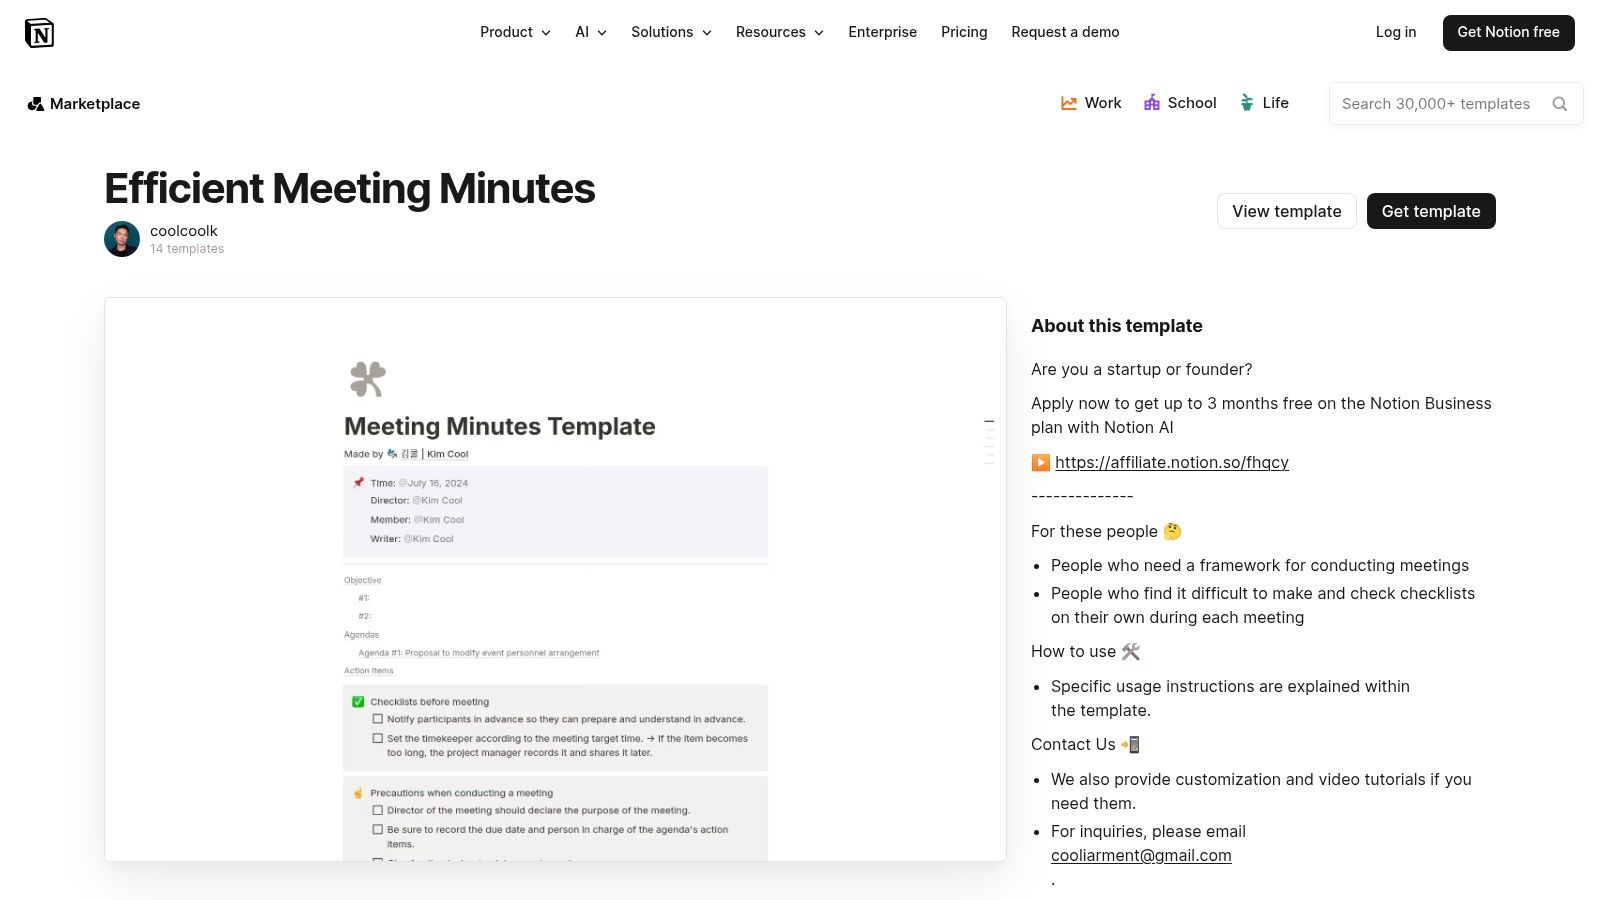
Task: Open the Enterprise page
Action: 883,32
